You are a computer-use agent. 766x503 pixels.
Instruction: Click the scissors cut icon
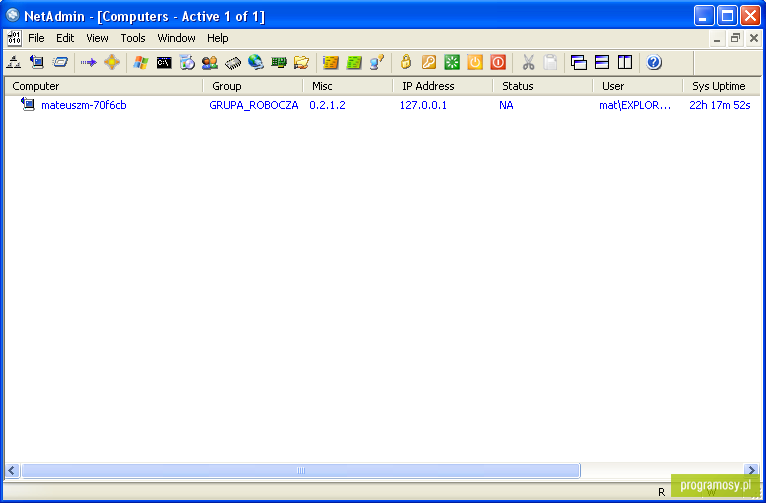point(528,63)
